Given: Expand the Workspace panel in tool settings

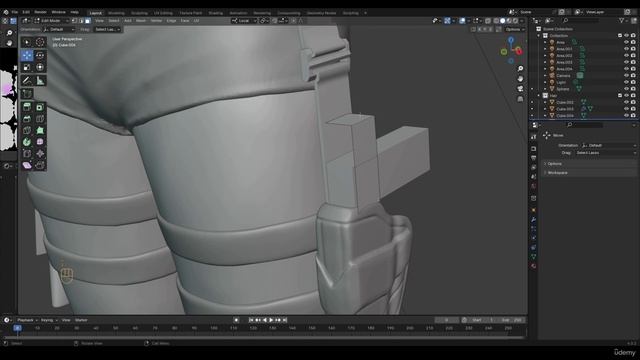Looking at the screenshot, I should 590,173.
